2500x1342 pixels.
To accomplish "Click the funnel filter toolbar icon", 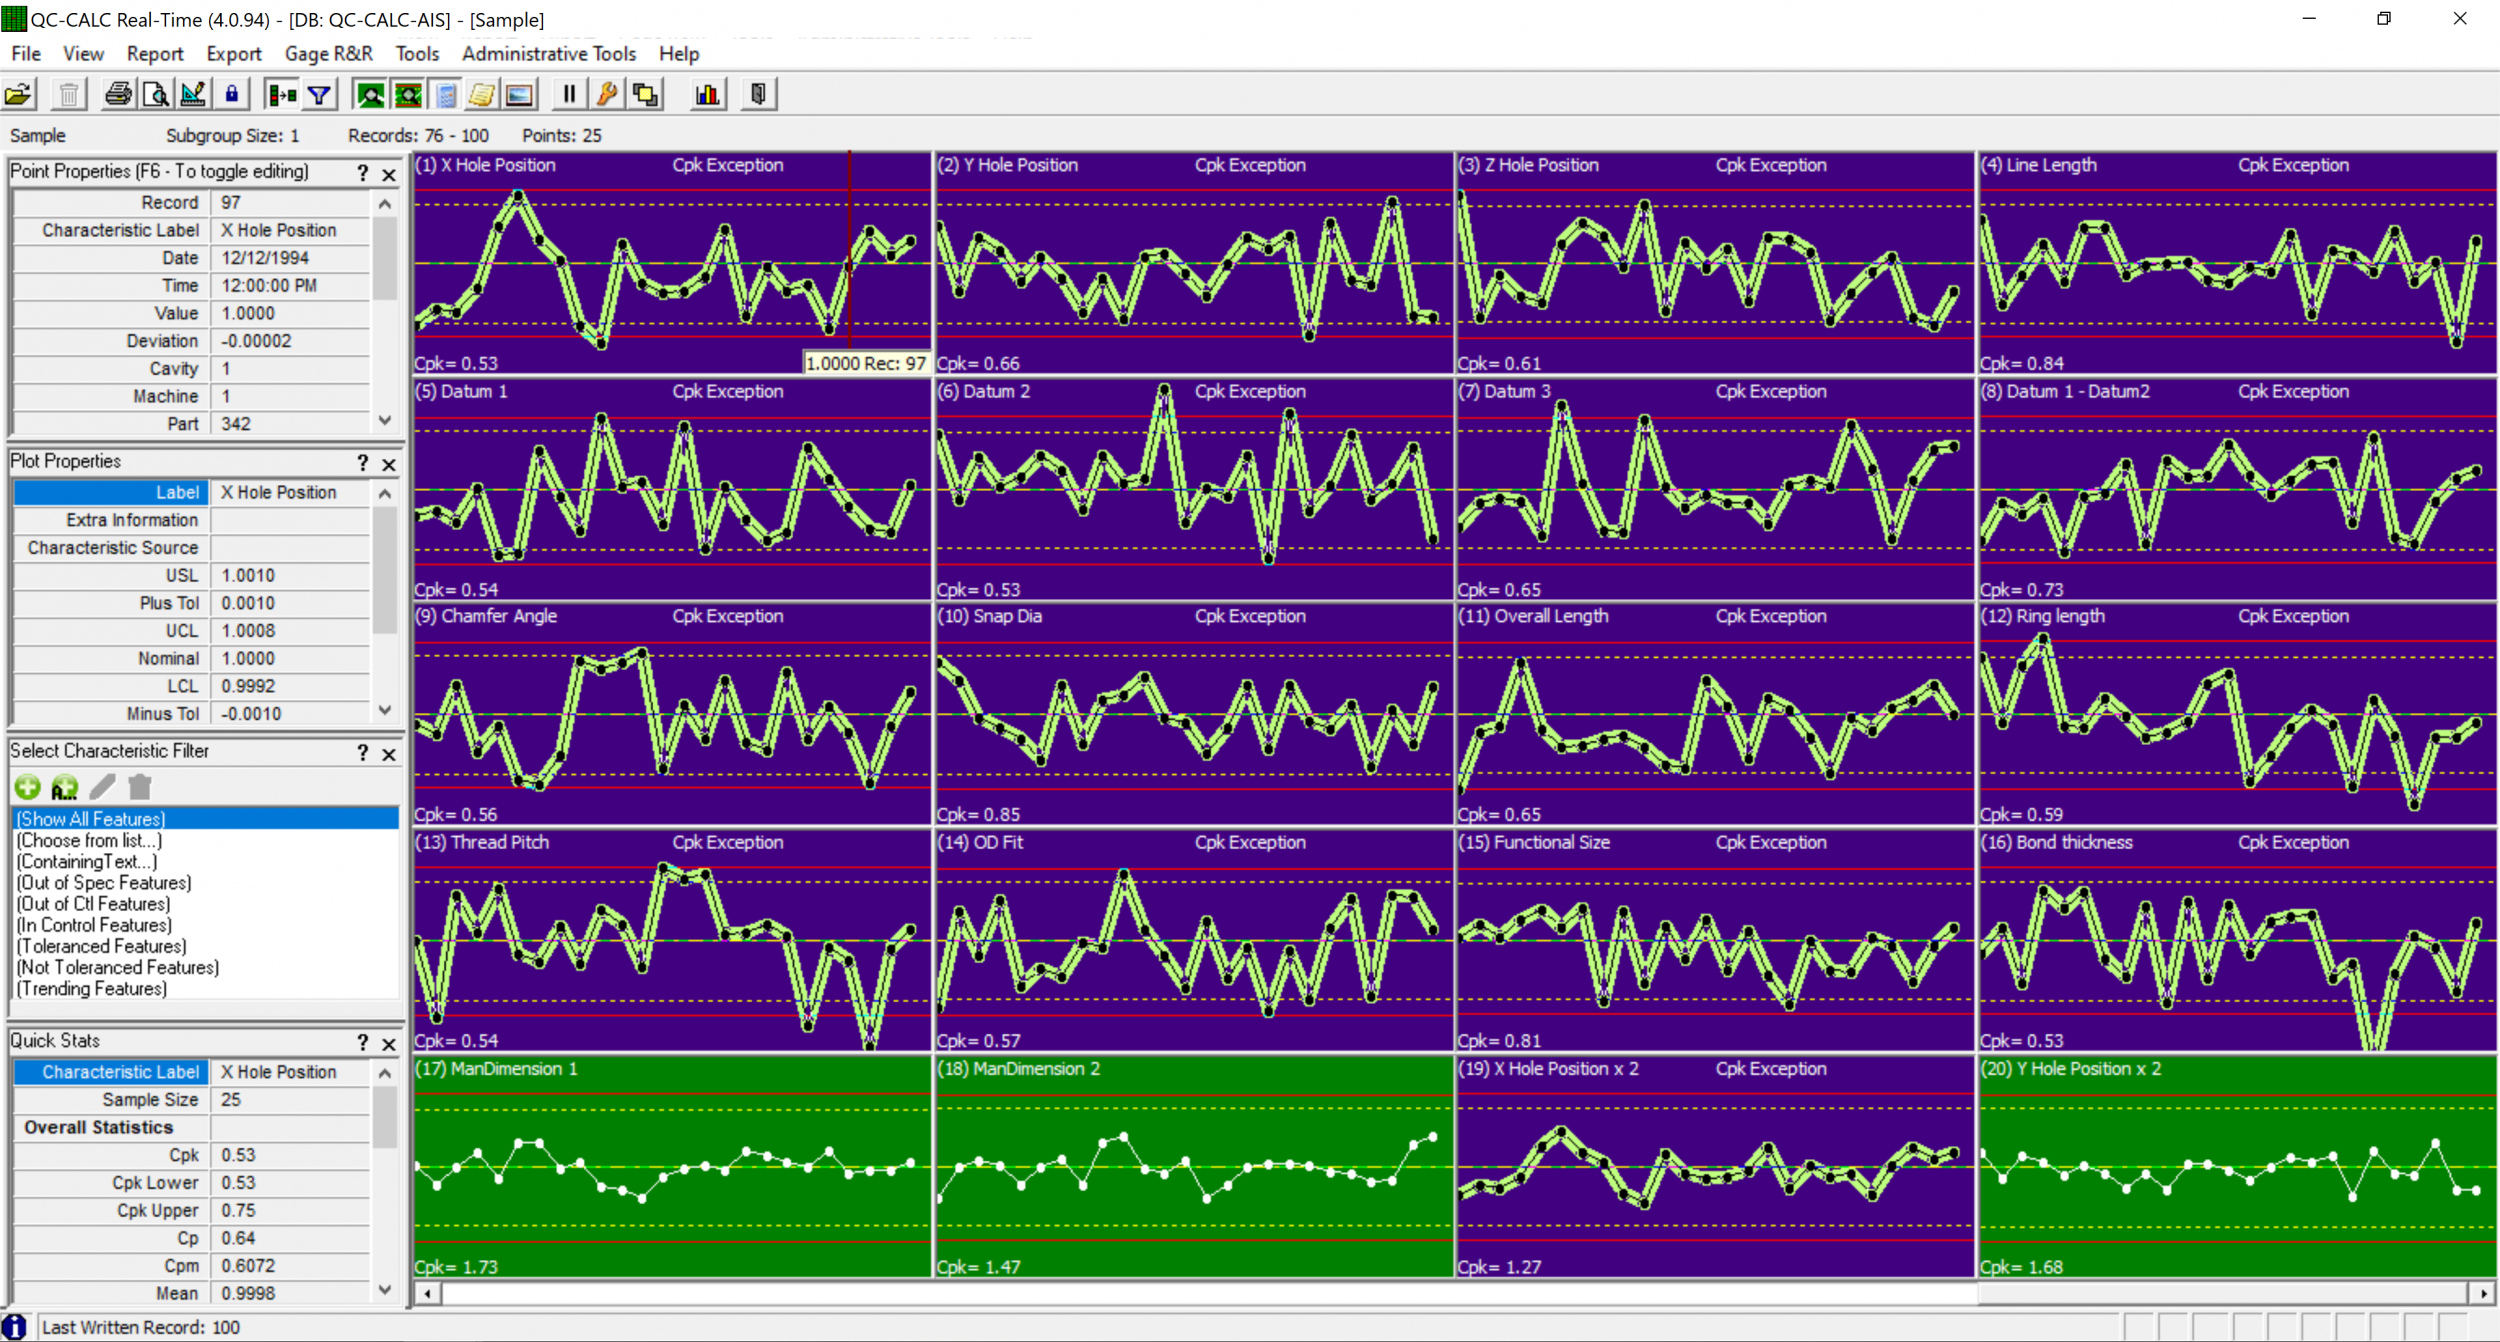I will (x=319, y=95).
